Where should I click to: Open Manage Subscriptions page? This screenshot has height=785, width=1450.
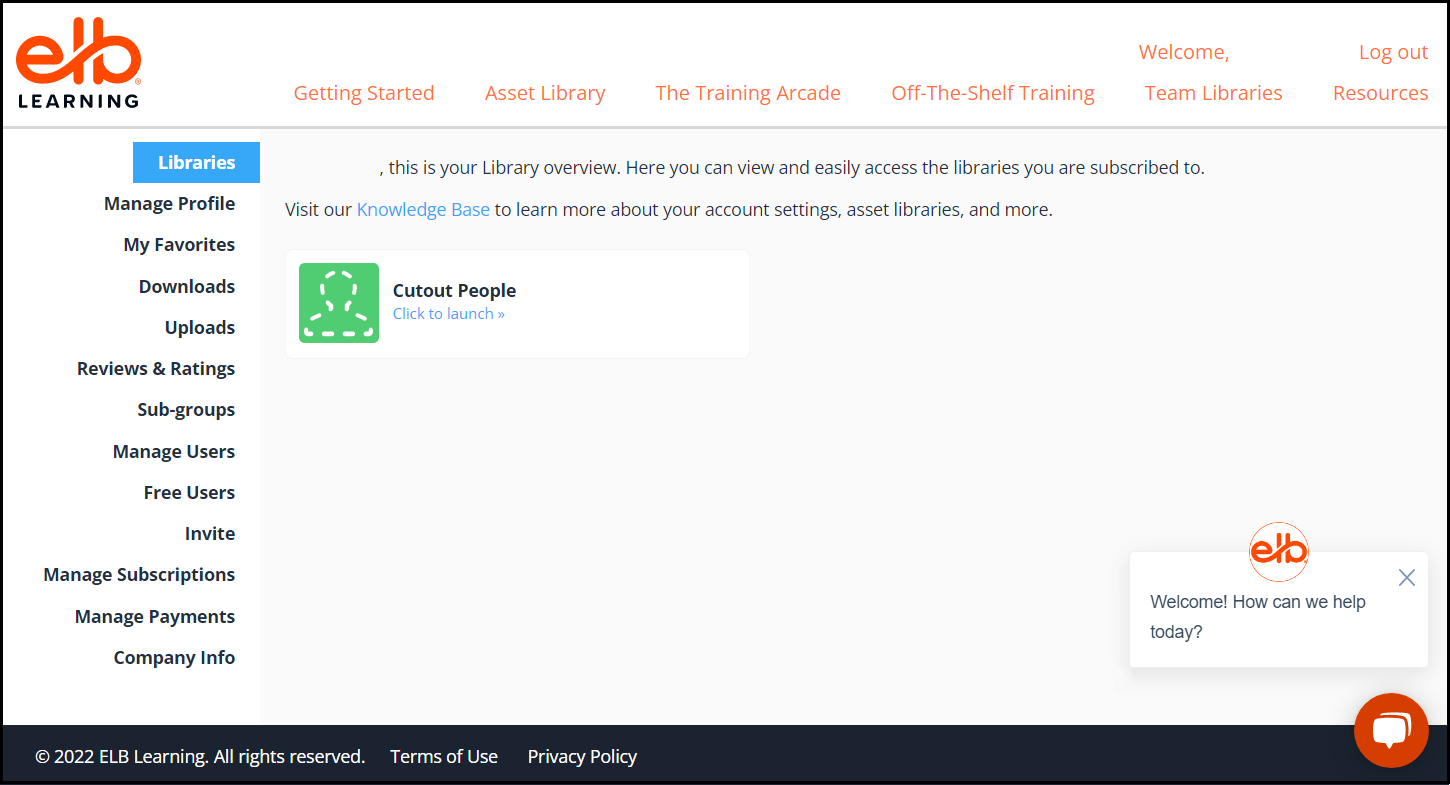pyautogui.click(x=139, y=575)
